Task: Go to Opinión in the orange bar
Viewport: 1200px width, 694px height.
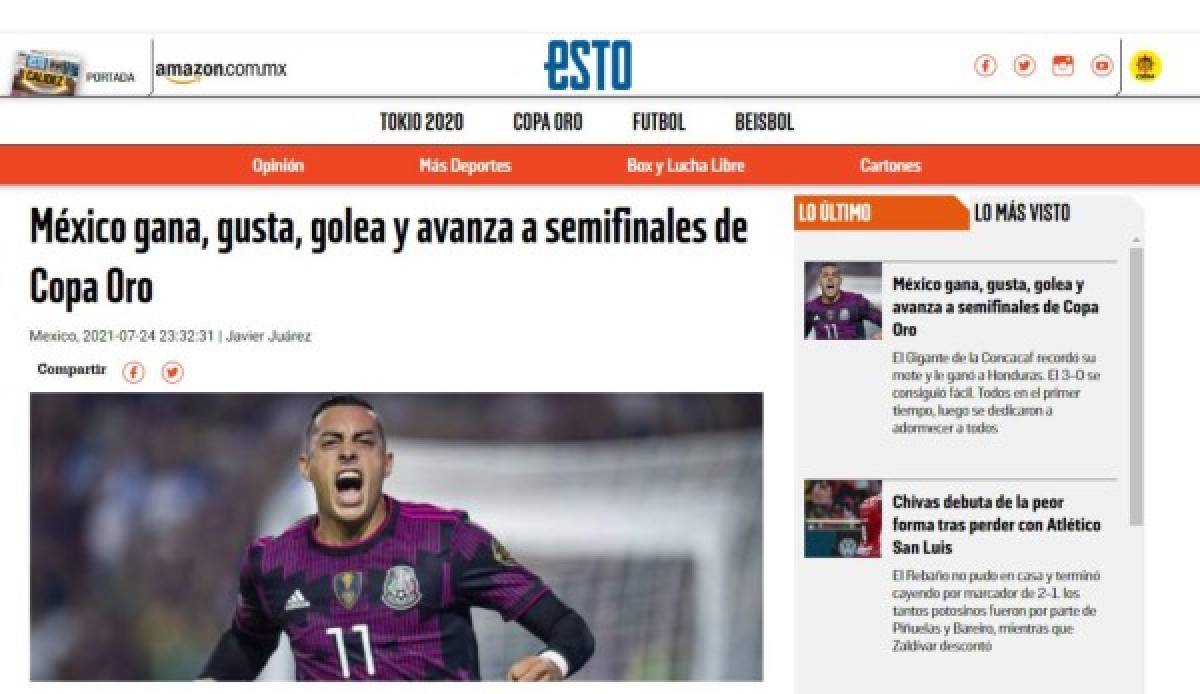Action: (x=278, y=166)
